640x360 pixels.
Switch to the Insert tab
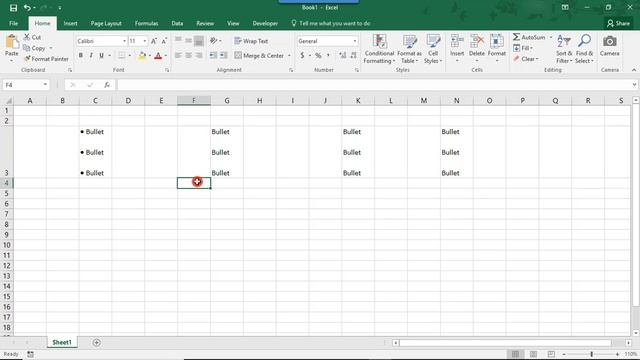tap(70, 23)
